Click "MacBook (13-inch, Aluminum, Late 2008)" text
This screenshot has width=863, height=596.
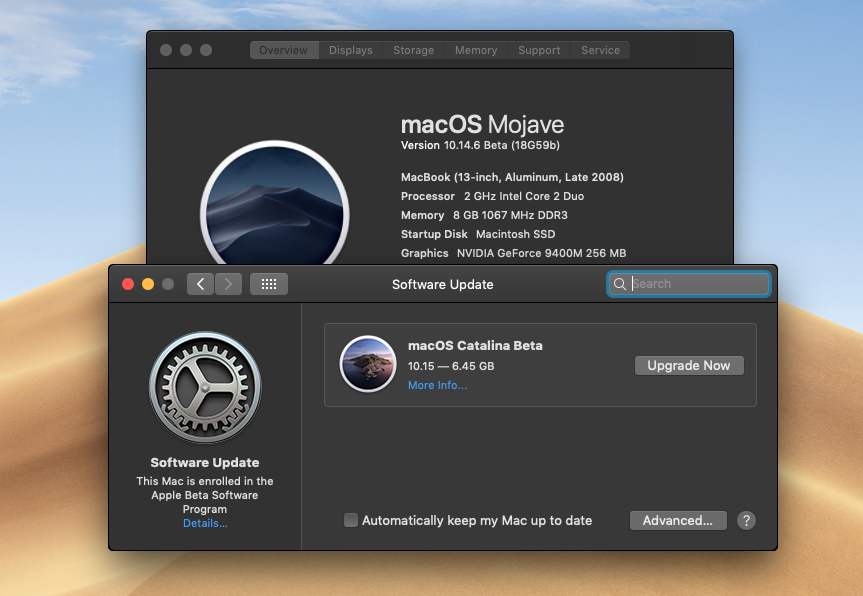(512, 177)
